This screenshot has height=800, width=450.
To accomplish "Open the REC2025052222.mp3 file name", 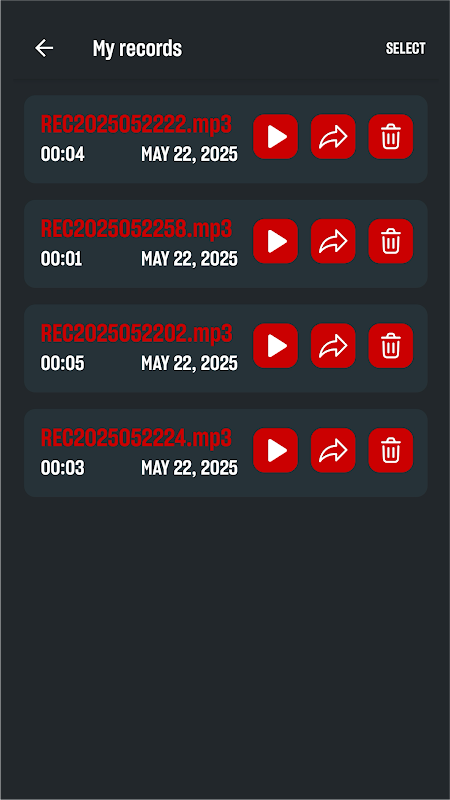I will [x=136, y=124].
